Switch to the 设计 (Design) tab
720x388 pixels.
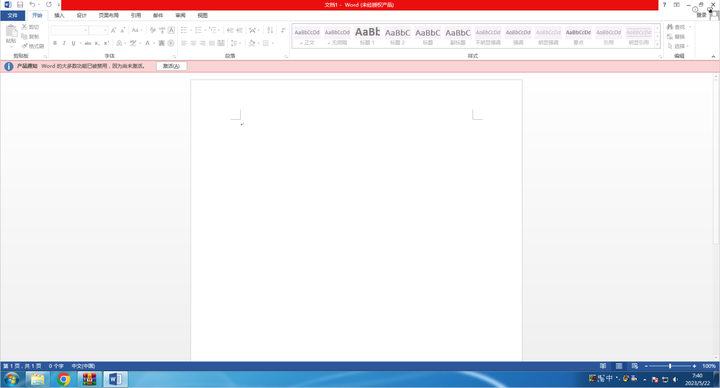[81, 16]
